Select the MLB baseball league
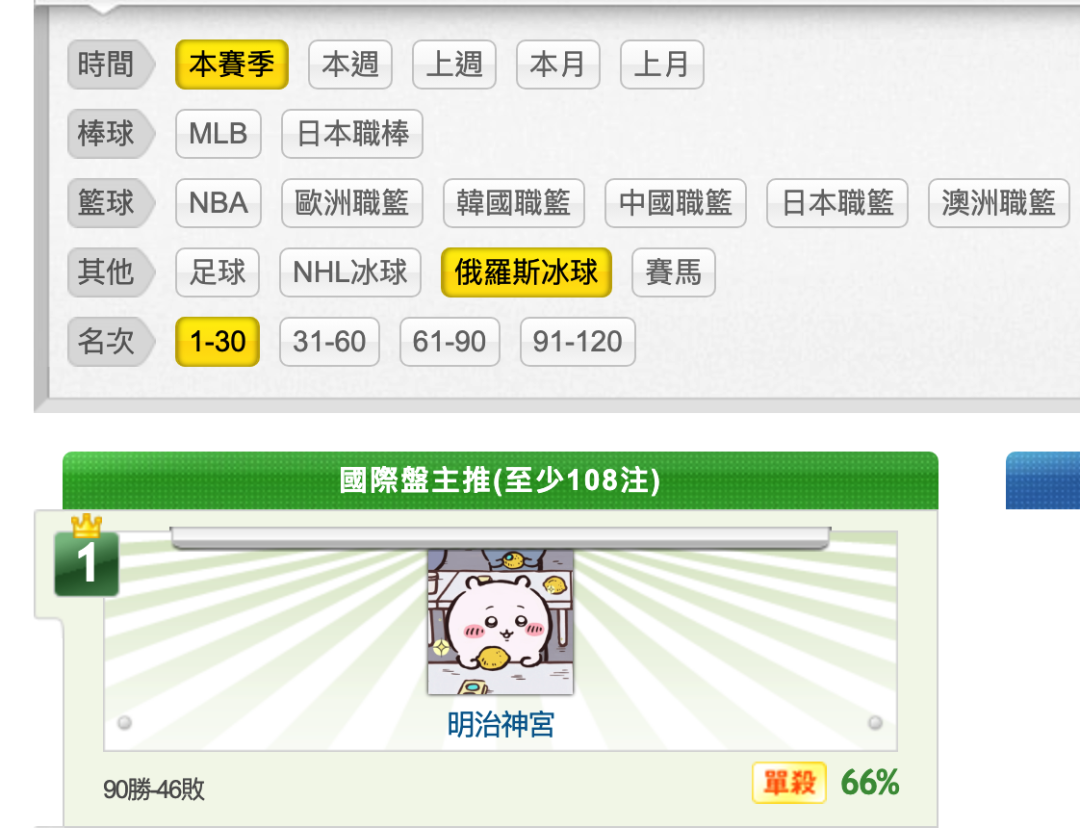This screenshot has height=828, width=1080. 218,134
